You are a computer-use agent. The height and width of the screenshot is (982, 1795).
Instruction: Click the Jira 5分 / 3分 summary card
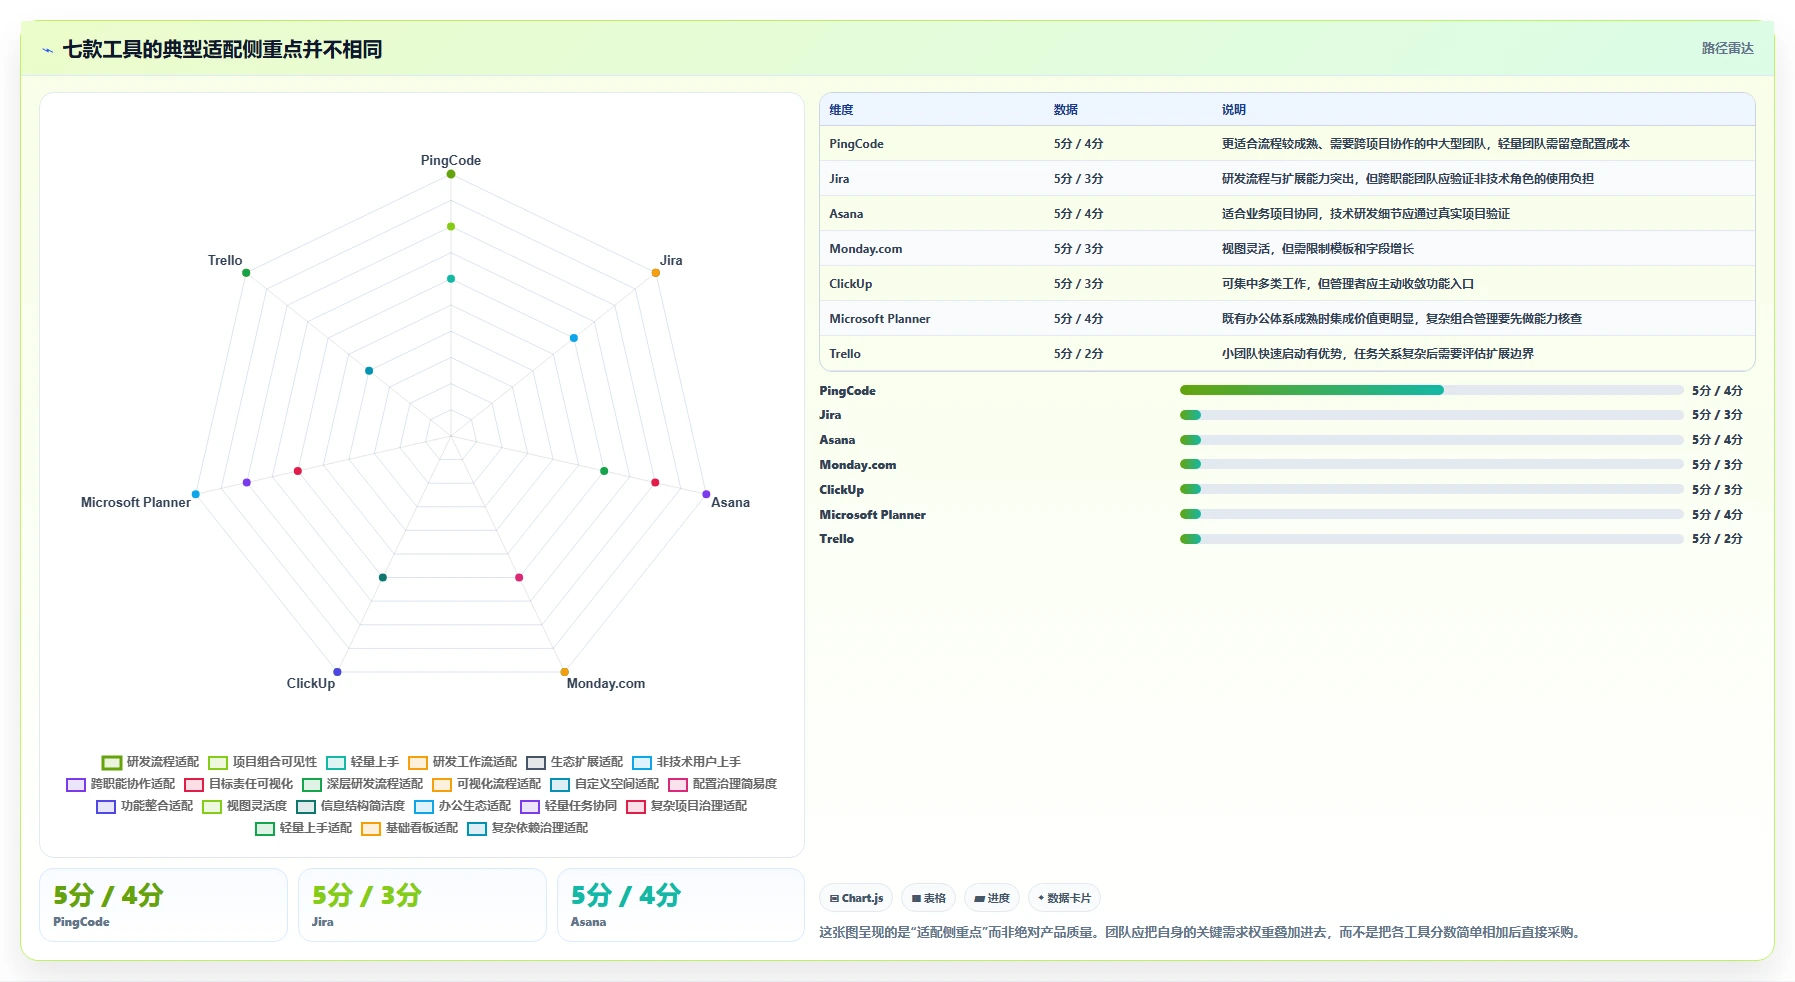tap(422, 905)
